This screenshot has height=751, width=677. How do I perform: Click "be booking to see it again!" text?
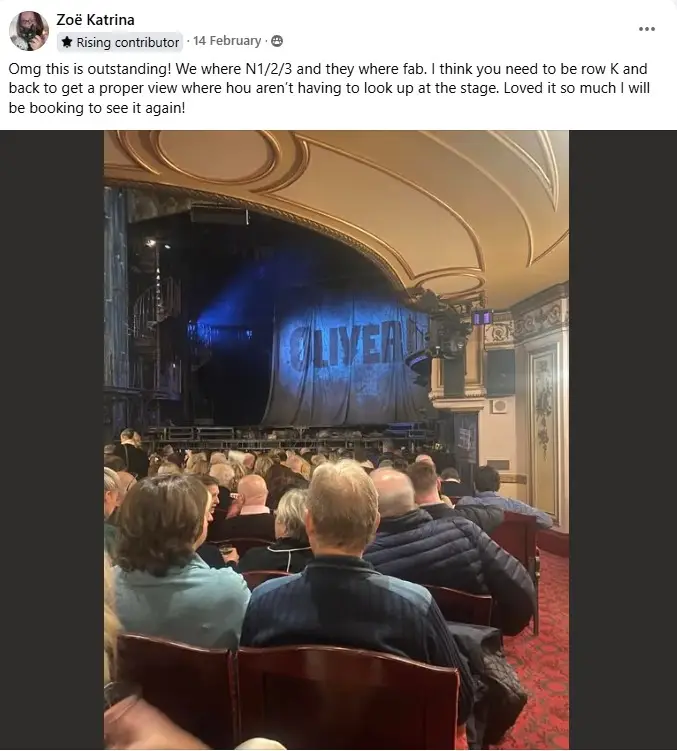[x=97, y=108]
